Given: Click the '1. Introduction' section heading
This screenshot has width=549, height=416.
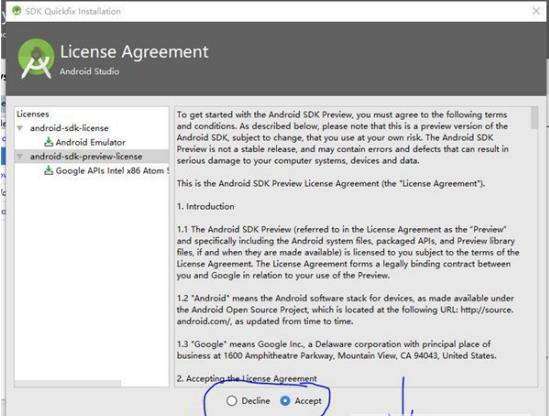Looking at the screenshot, I should tap(206, 206).
